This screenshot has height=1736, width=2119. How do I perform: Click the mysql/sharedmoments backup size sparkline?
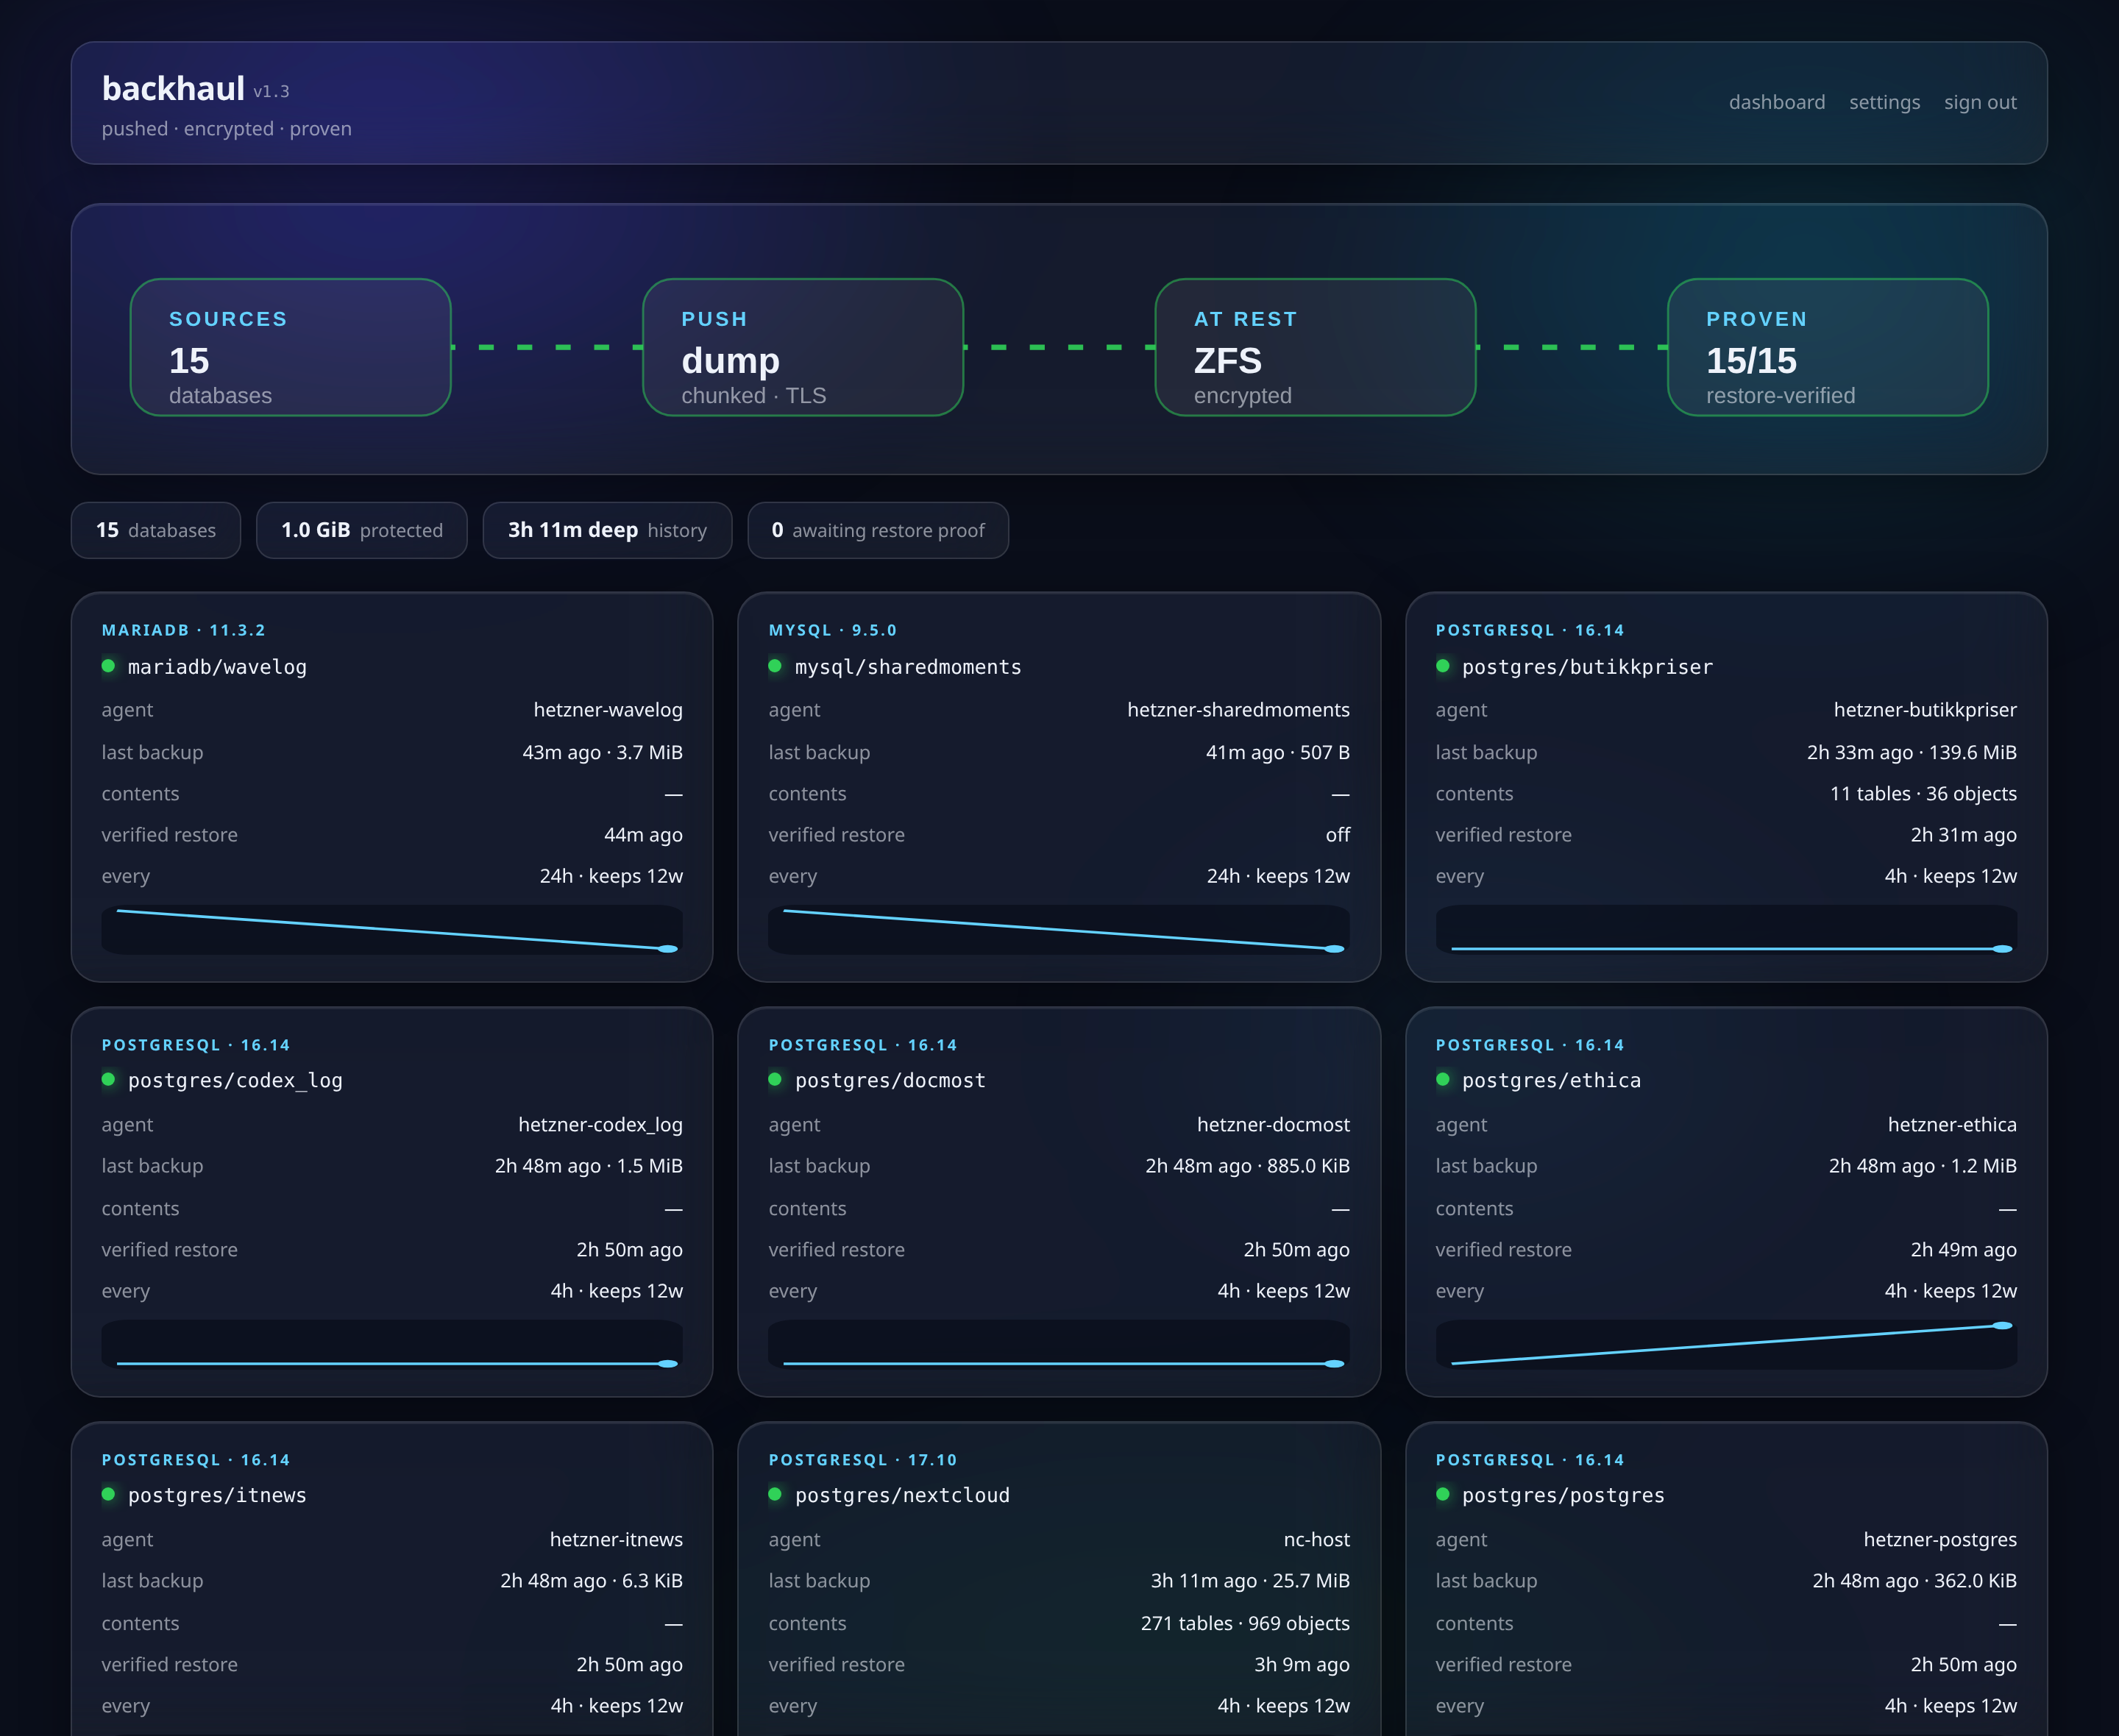click(x=1059, y=930)
